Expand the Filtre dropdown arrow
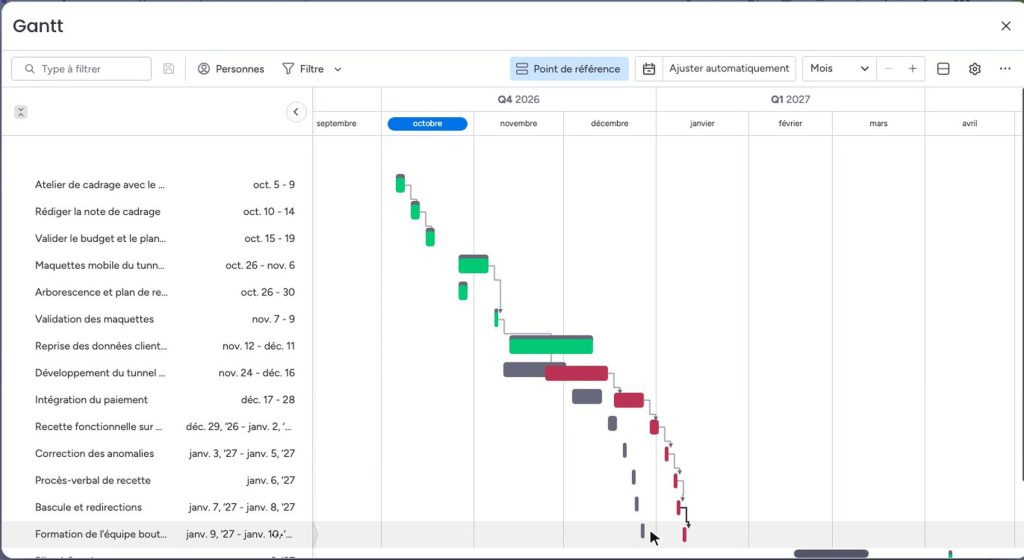1024x560 pixels. tap(338, 69)
